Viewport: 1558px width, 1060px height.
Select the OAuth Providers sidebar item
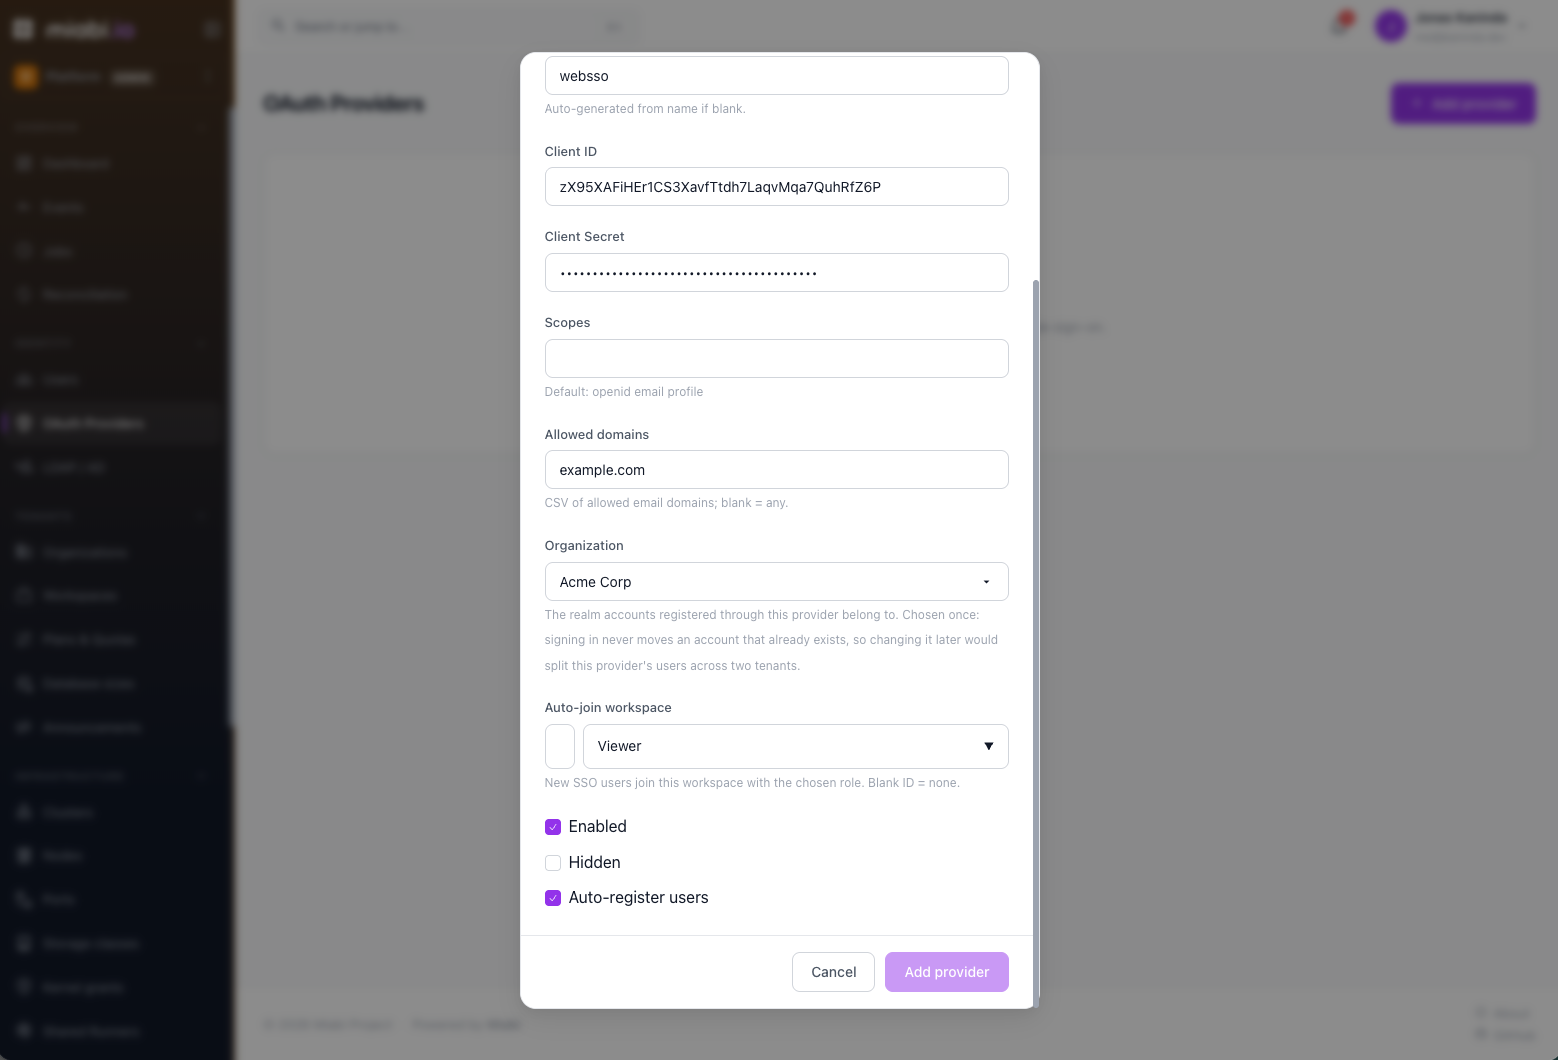point(112,423)
